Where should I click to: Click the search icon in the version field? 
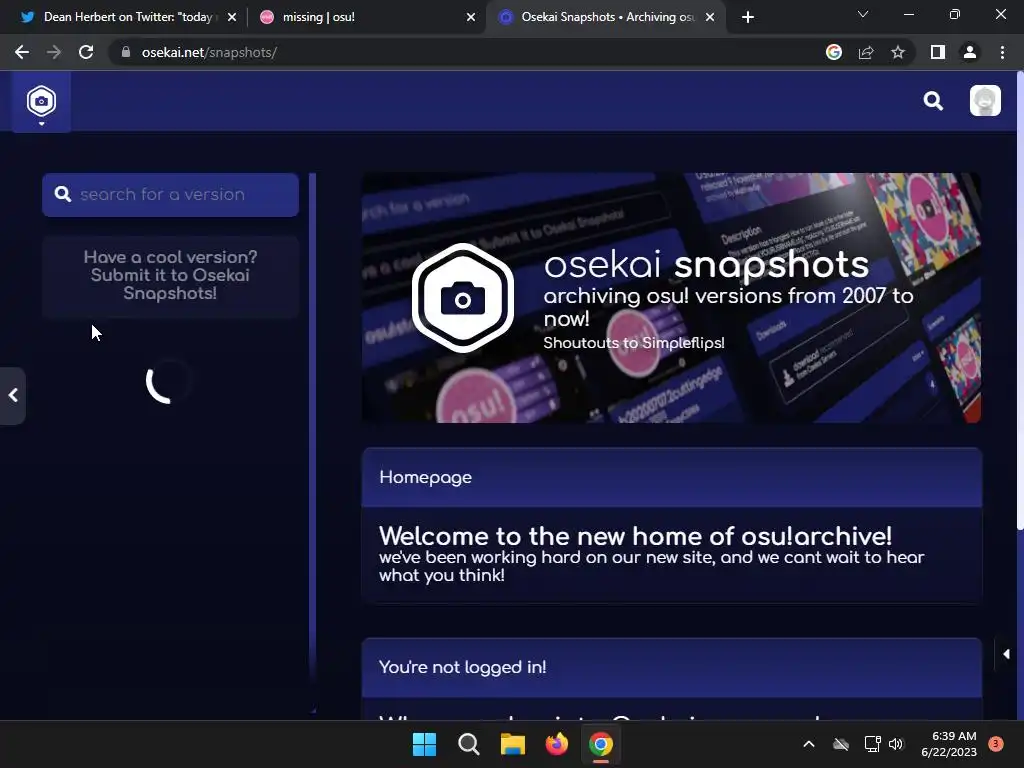pyautogui.click(x=63, y=195)
